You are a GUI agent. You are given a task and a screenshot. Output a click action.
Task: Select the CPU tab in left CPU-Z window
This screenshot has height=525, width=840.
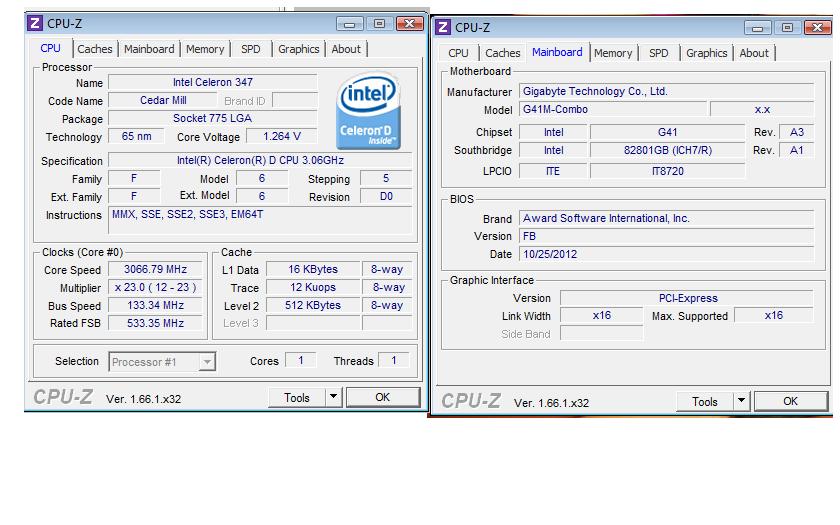click(50, 48)
